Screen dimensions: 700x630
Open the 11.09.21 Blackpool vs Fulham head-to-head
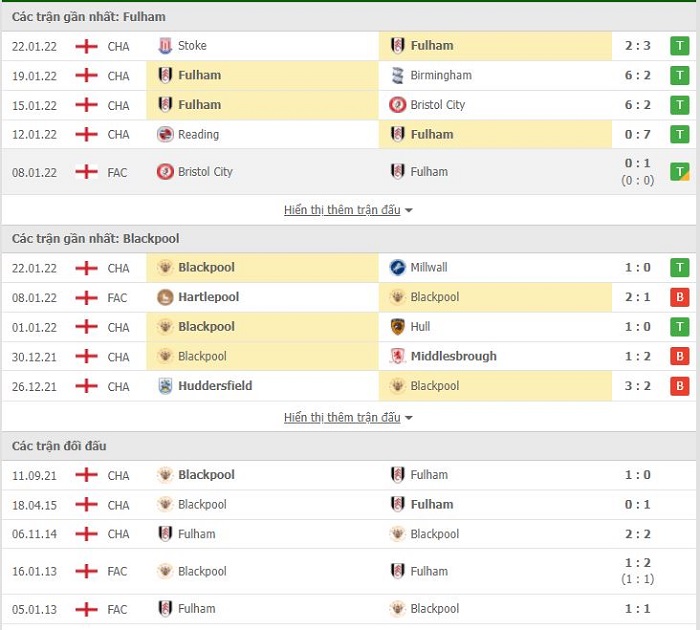tap(348, 475)
